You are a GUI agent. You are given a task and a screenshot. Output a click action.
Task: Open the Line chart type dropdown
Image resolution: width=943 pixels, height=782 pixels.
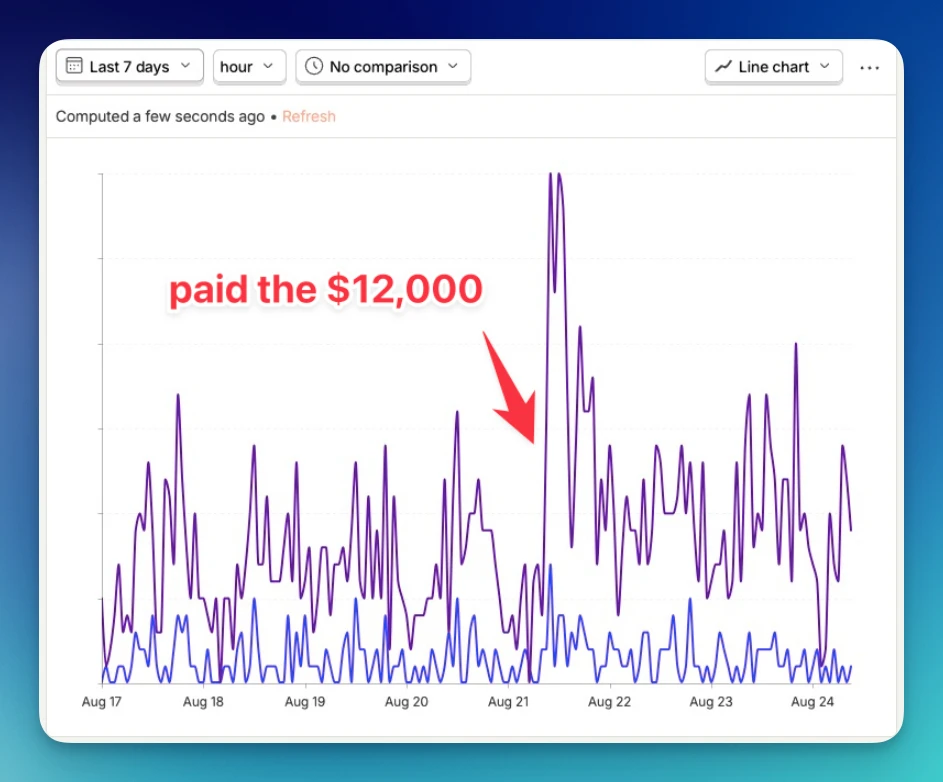tap(773, 66)
